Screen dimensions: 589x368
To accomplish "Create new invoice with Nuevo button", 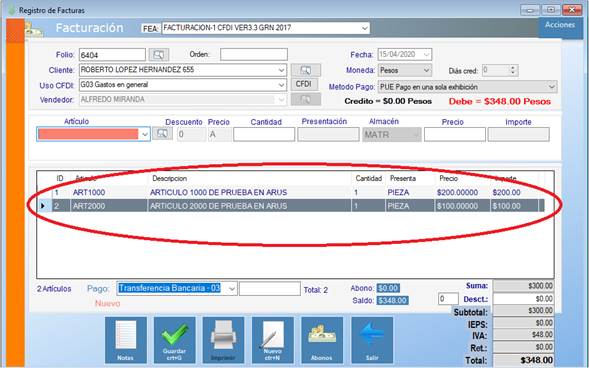I will click(272, 340).
